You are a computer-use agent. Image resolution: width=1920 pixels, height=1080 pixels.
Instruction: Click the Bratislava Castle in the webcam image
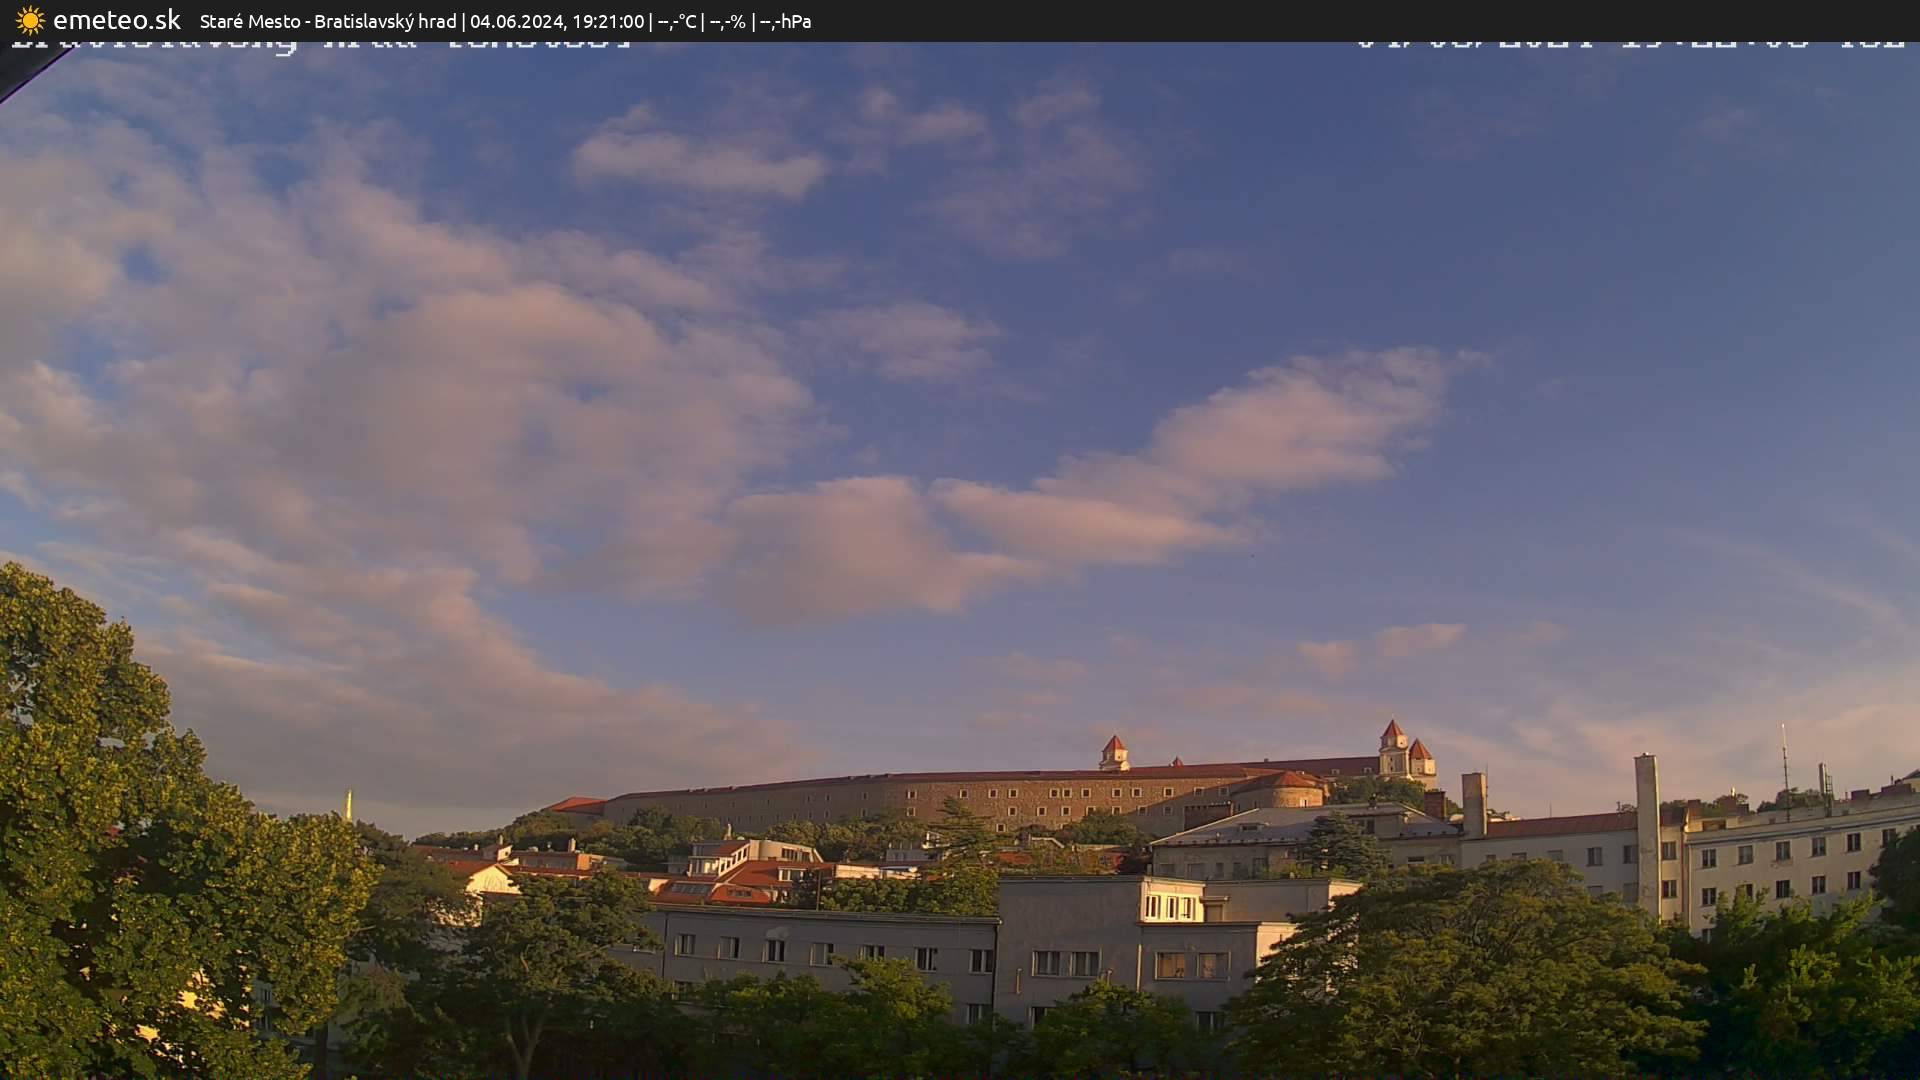(1100, 790)
